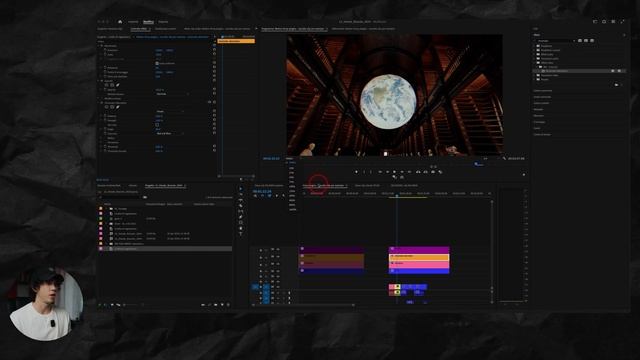This screenshot has width=640, height=360.
Task: Select the Track Select Forward tool
Action: (241, 194)
